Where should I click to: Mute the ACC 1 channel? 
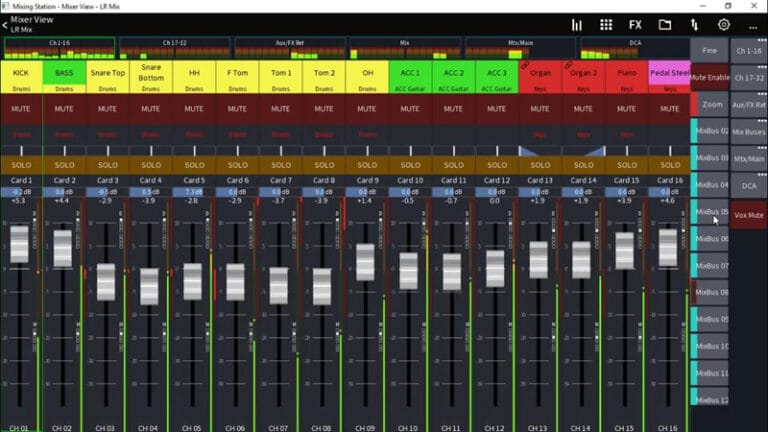point(410,109)
